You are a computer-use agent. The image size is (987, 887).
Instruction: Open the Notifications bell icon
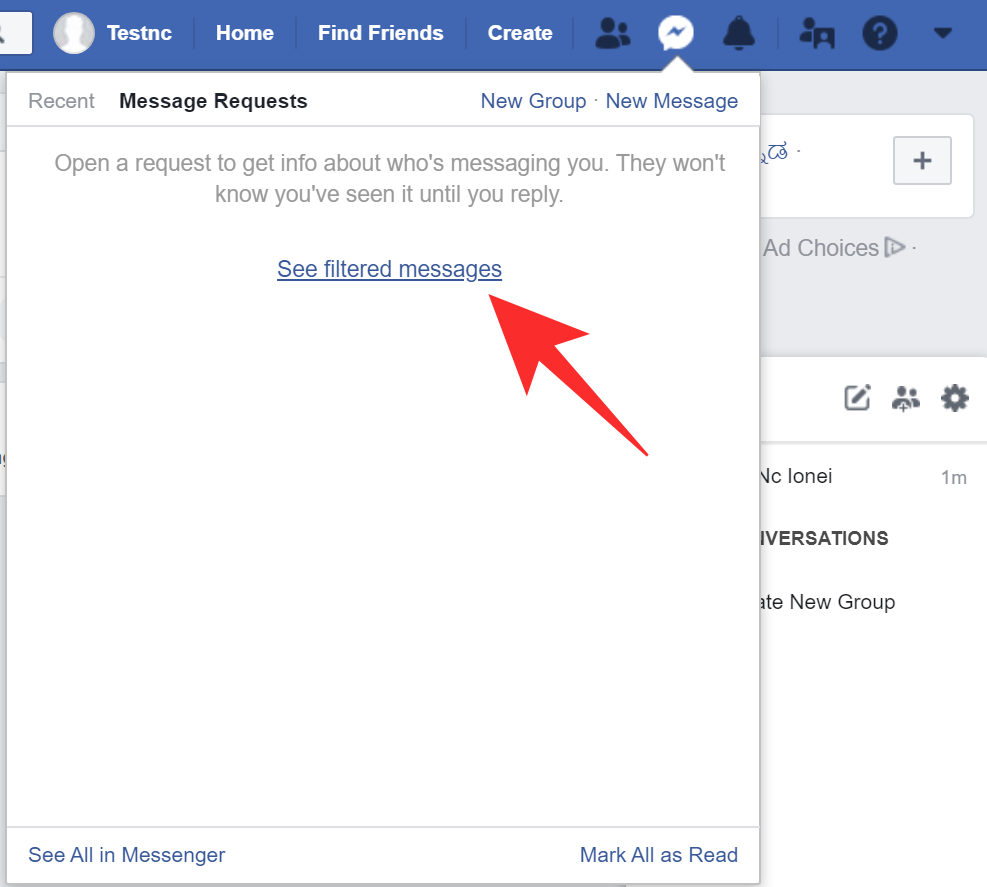point(738,33)
